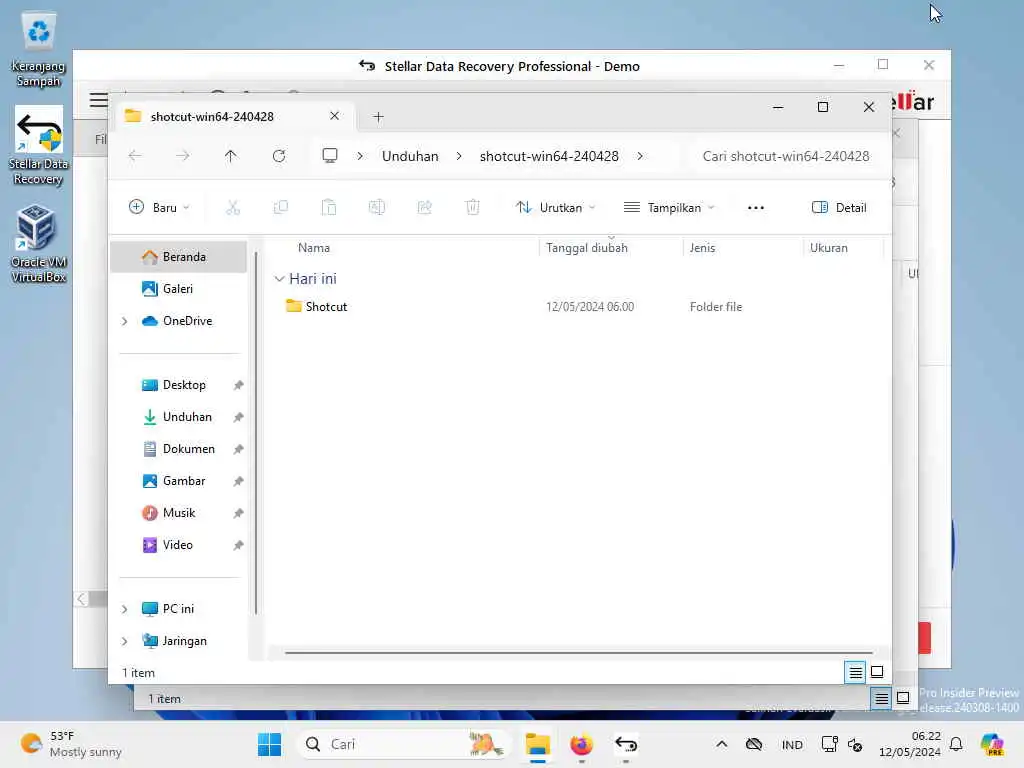
Task: Click IND language indicator in tray
Action: 792,744
